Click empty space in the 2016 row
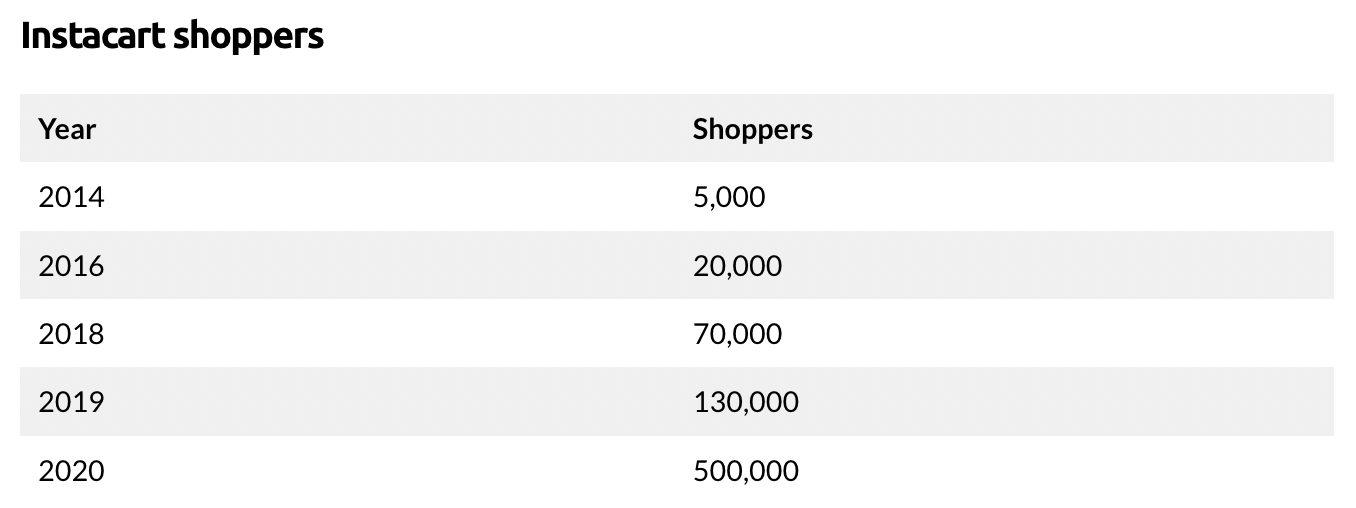This screenshot has width=1356, height=508. 400,266
